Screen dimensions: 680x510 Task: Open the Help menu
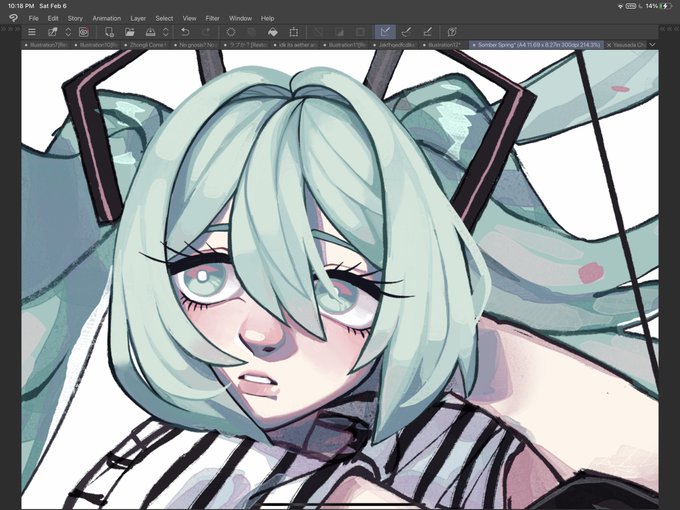(268, 18)
